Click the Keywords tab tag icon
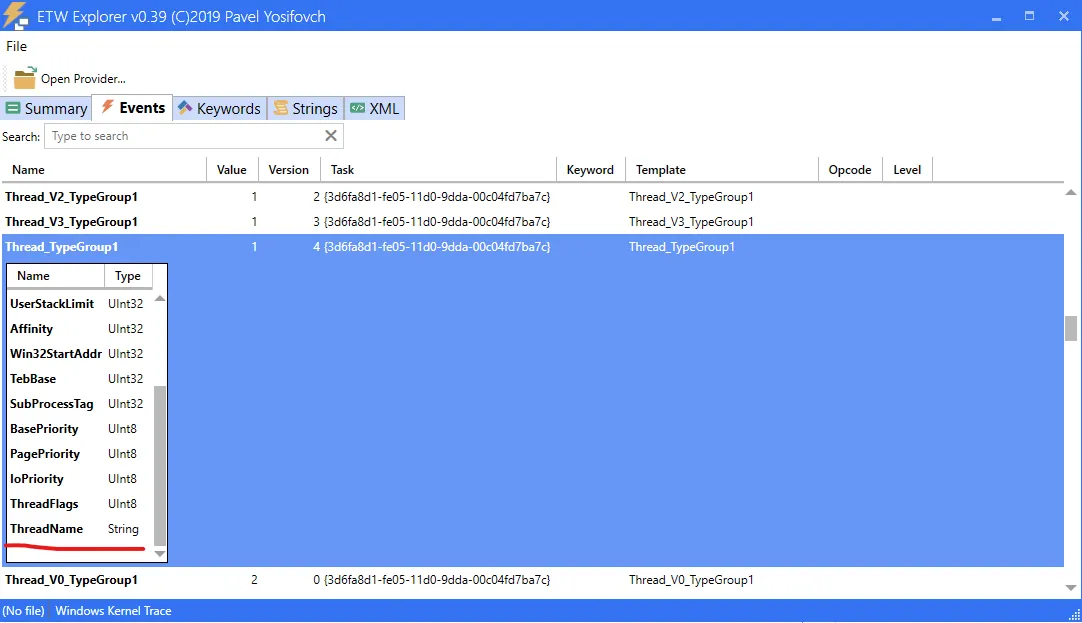Screen dimensions: 1082x623 click(184, 108)
